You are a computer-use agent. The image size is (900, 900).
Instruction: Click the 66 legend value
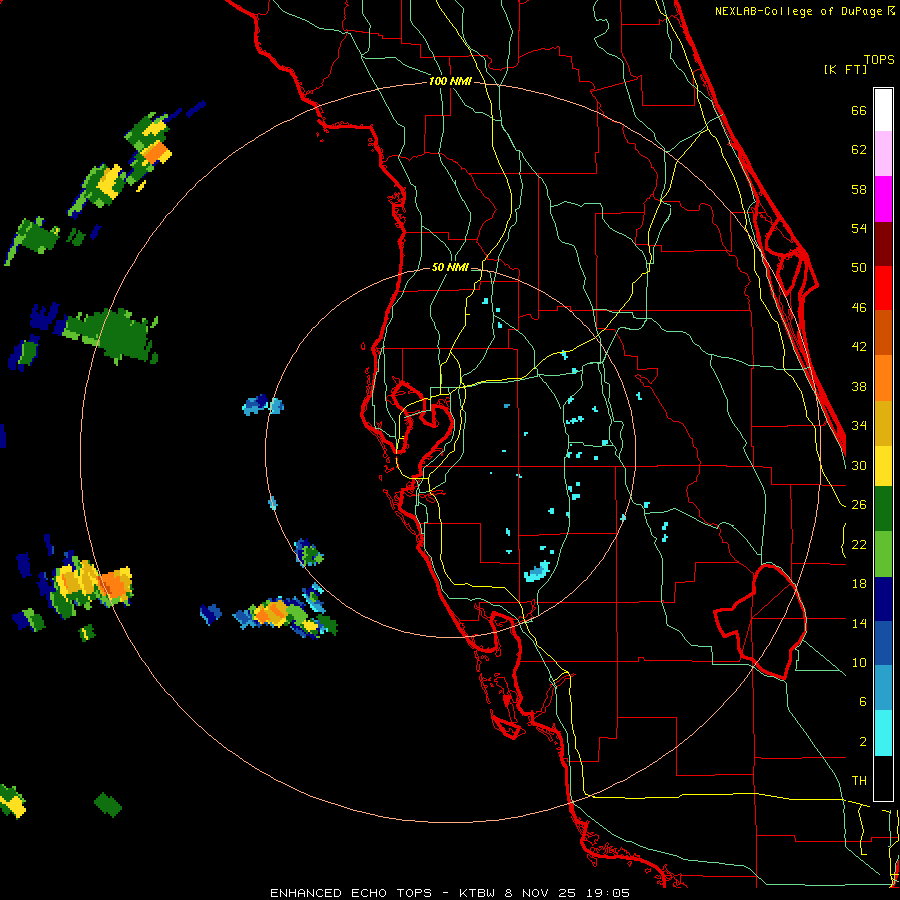[x=859, y=111]
